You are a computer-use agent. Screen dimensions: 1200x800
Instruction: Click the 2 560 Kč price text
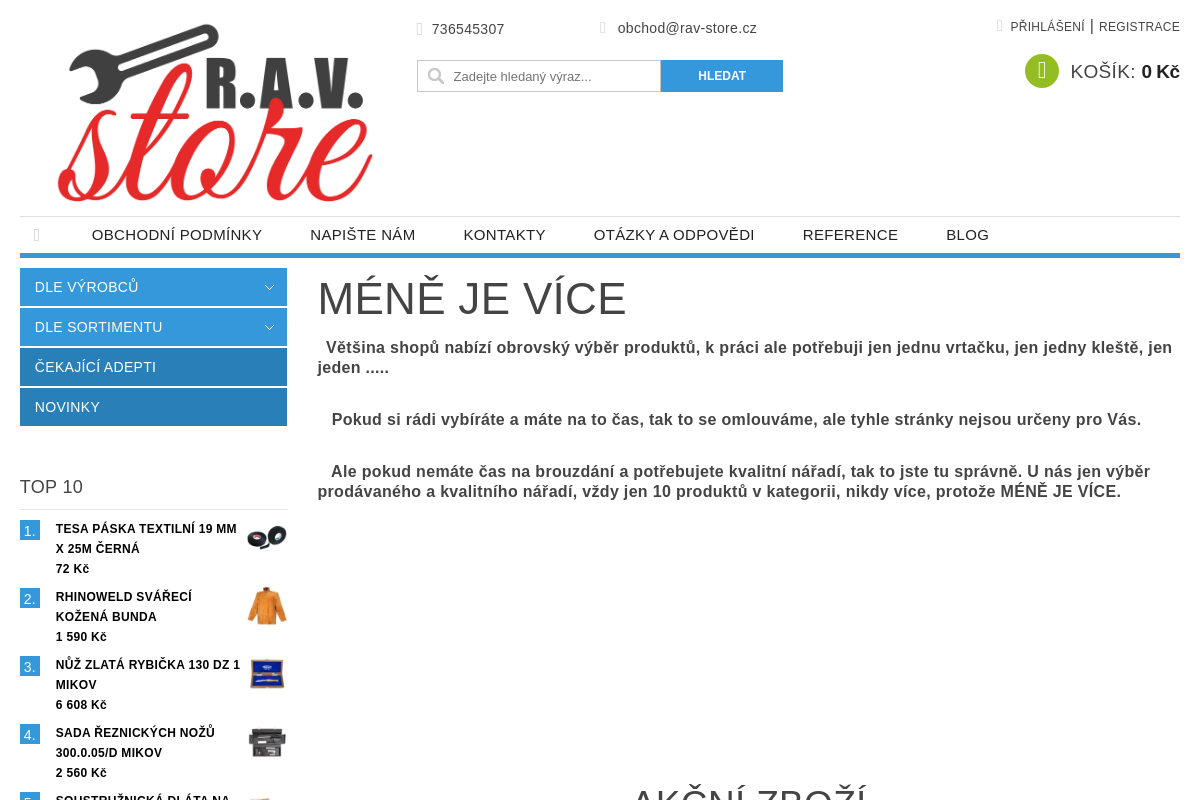click(x=81, y=773)
